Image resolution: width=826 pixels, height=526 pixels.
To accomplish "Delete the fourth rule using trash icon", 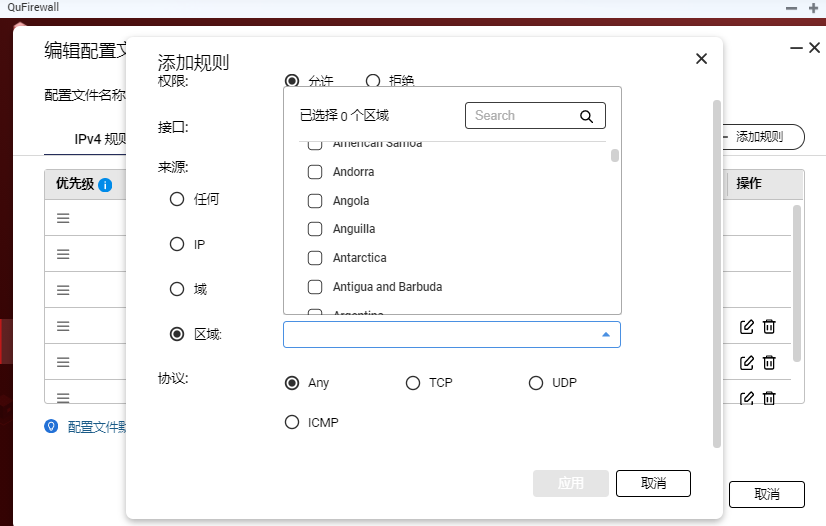I will tap(769, 326).
